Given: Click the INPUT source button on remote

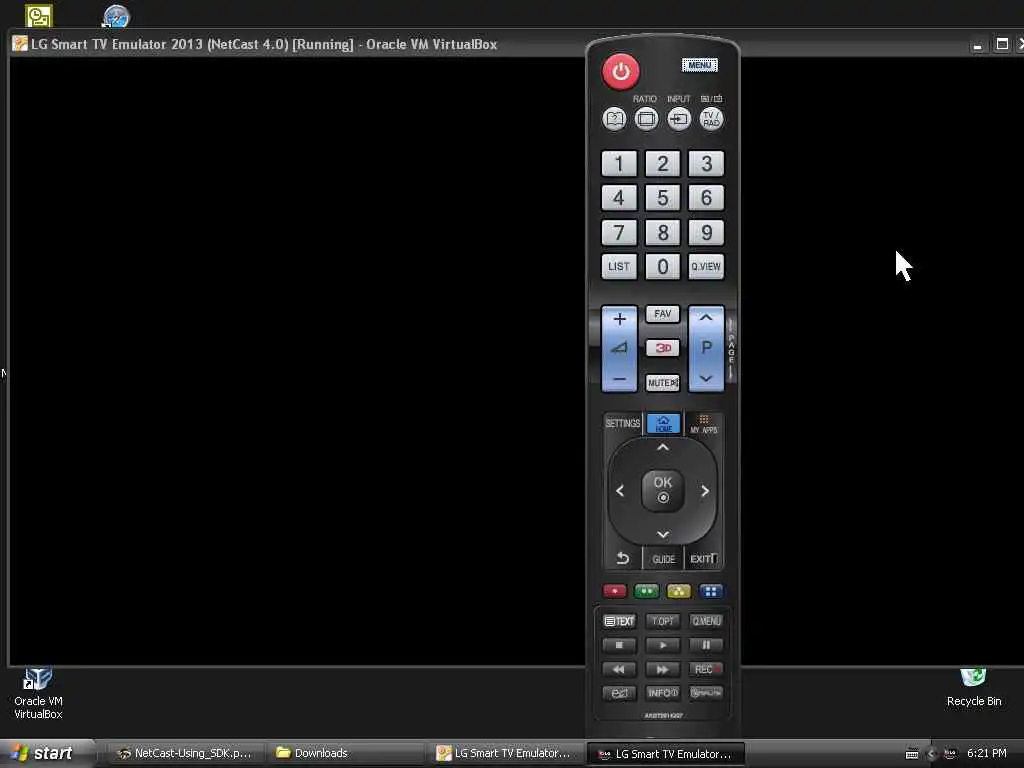Looking at the screenshot, I should [x=679, y=119].
